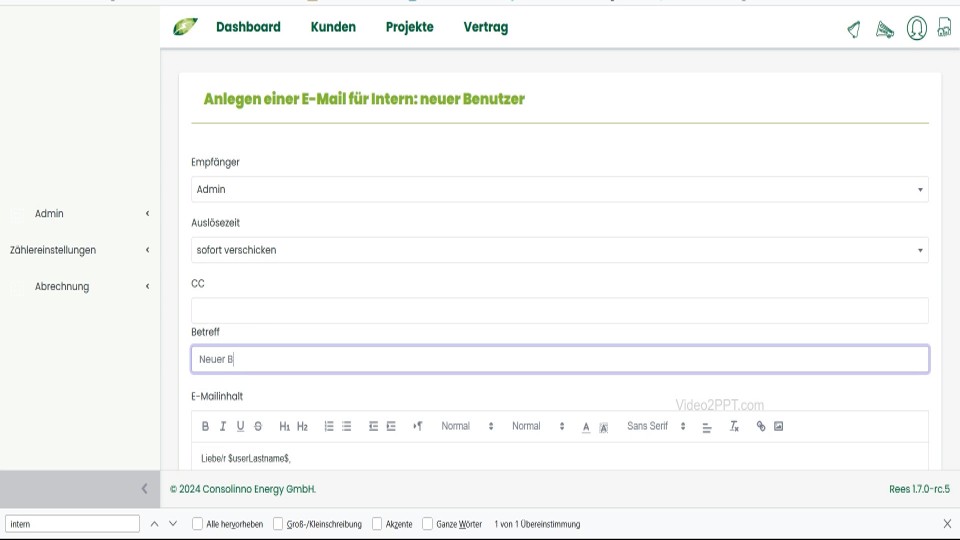Insert an ordered numbered list
Viewport: 960px width, 540px height.
pos(329,426)
